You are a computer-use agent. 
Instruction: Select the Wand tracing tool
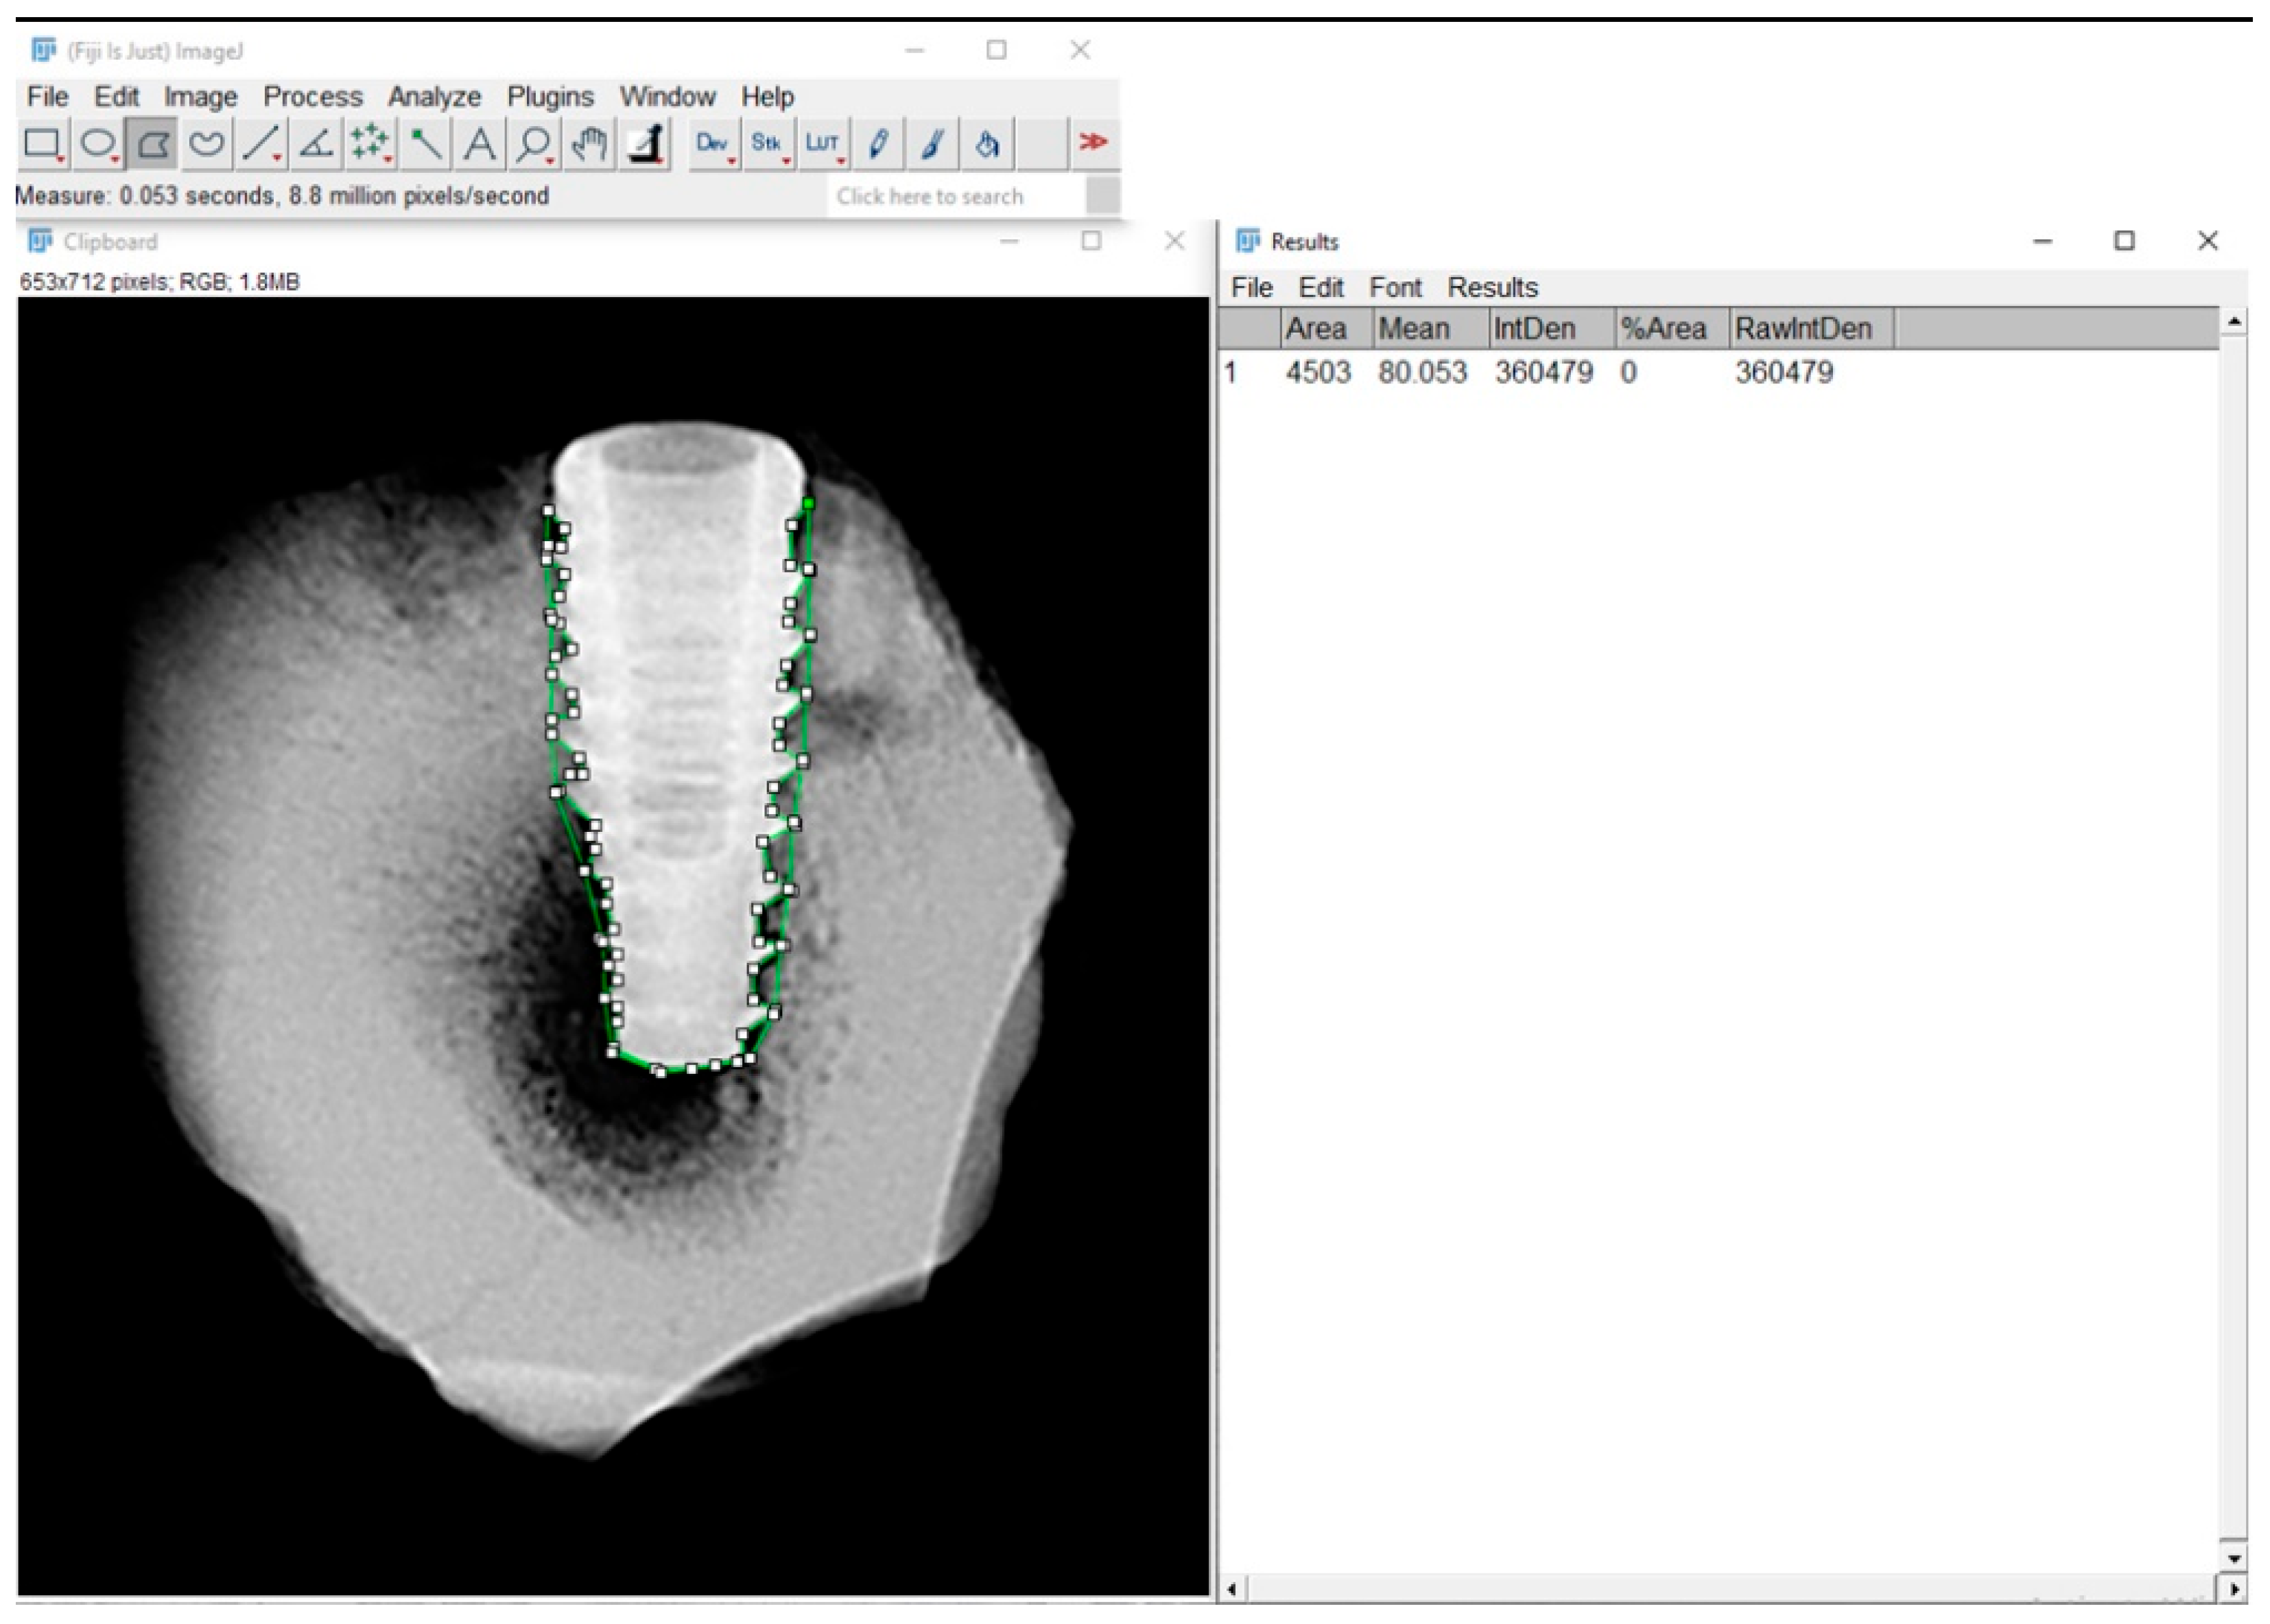pos(425,144)
